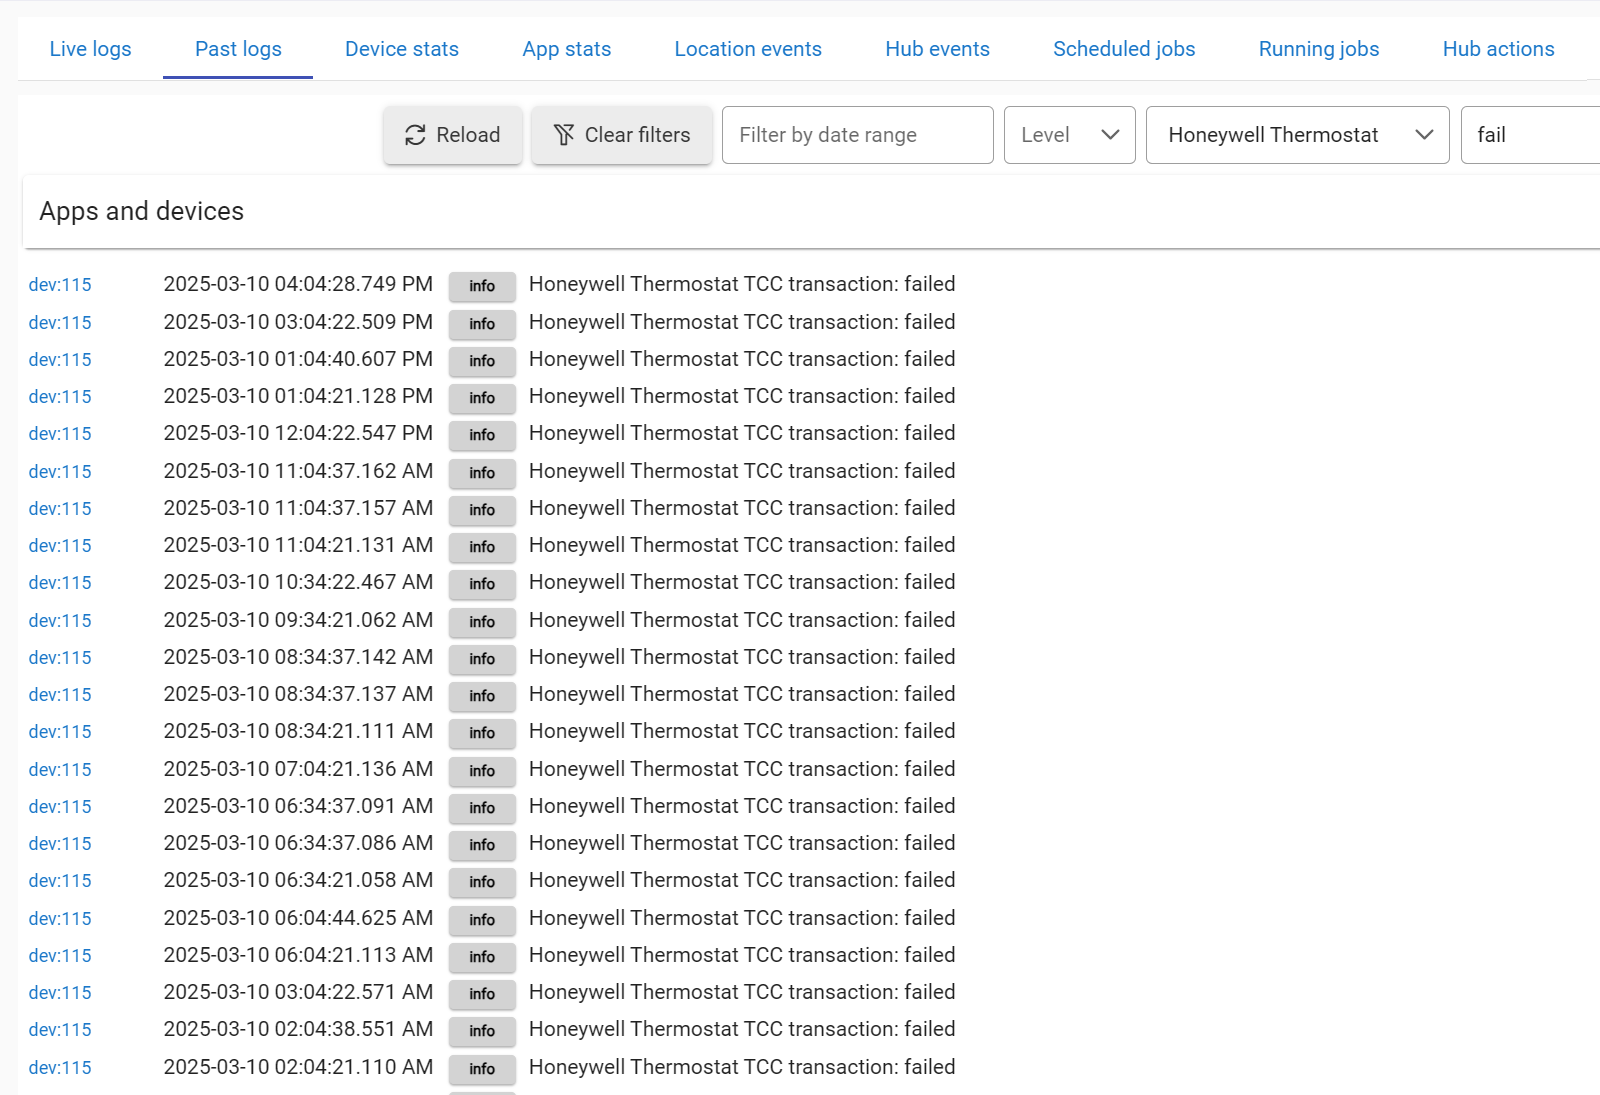
Task: Open the Honeywell Thermostat device dropdown
Action: click(1297, 135)
